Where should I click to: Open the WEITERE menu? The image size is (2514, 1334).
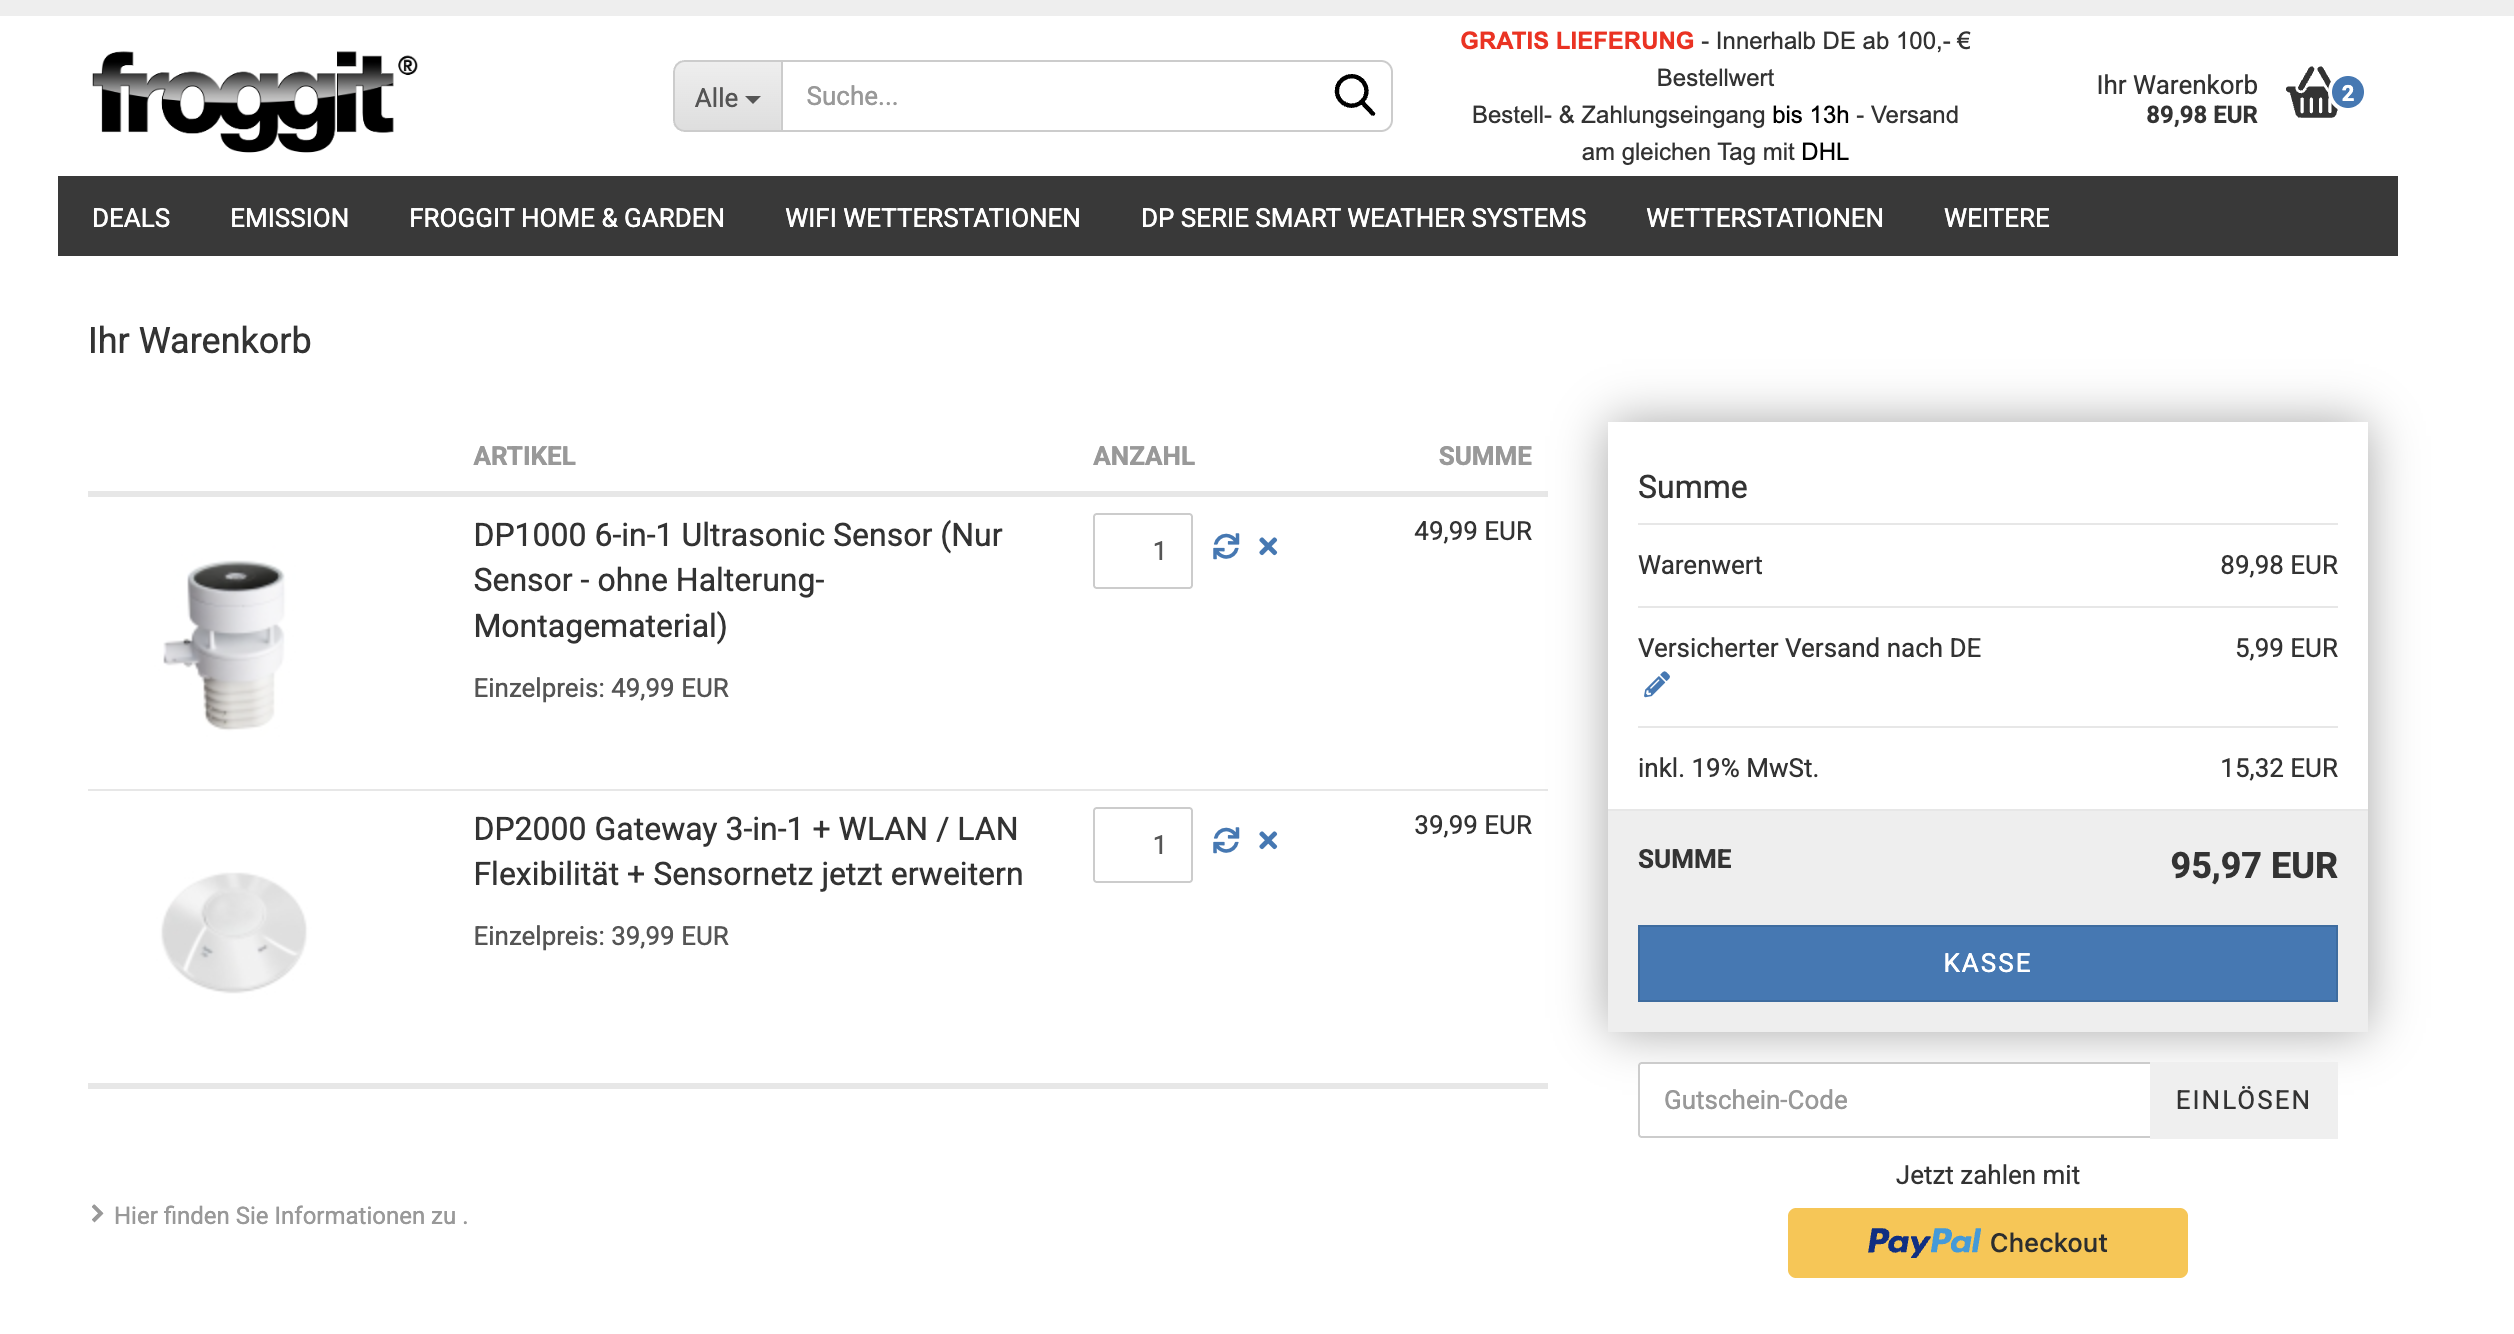point(1996,217)
